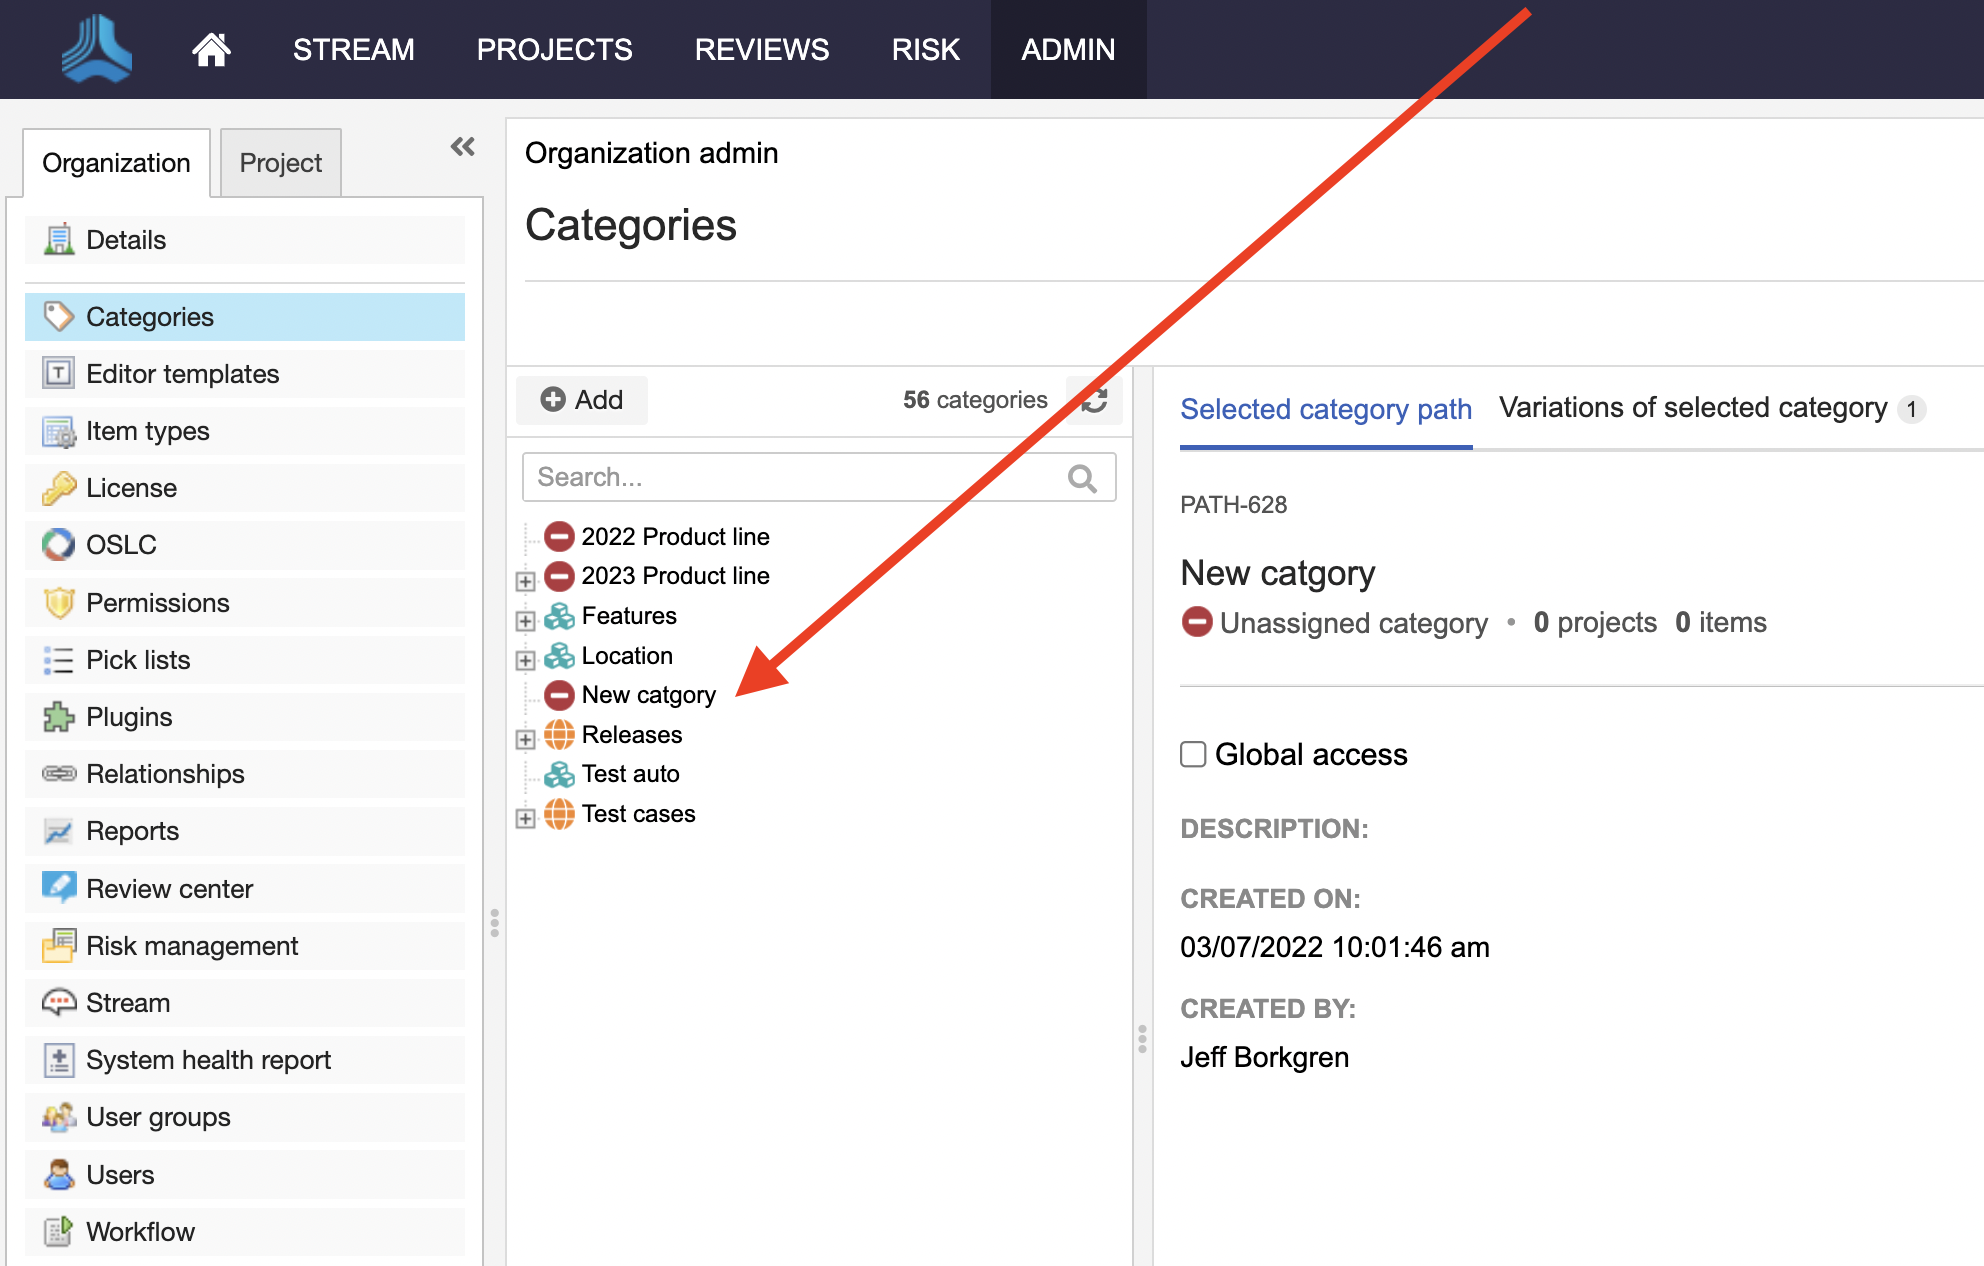Click the Categories tag icon

pos(59,317)
